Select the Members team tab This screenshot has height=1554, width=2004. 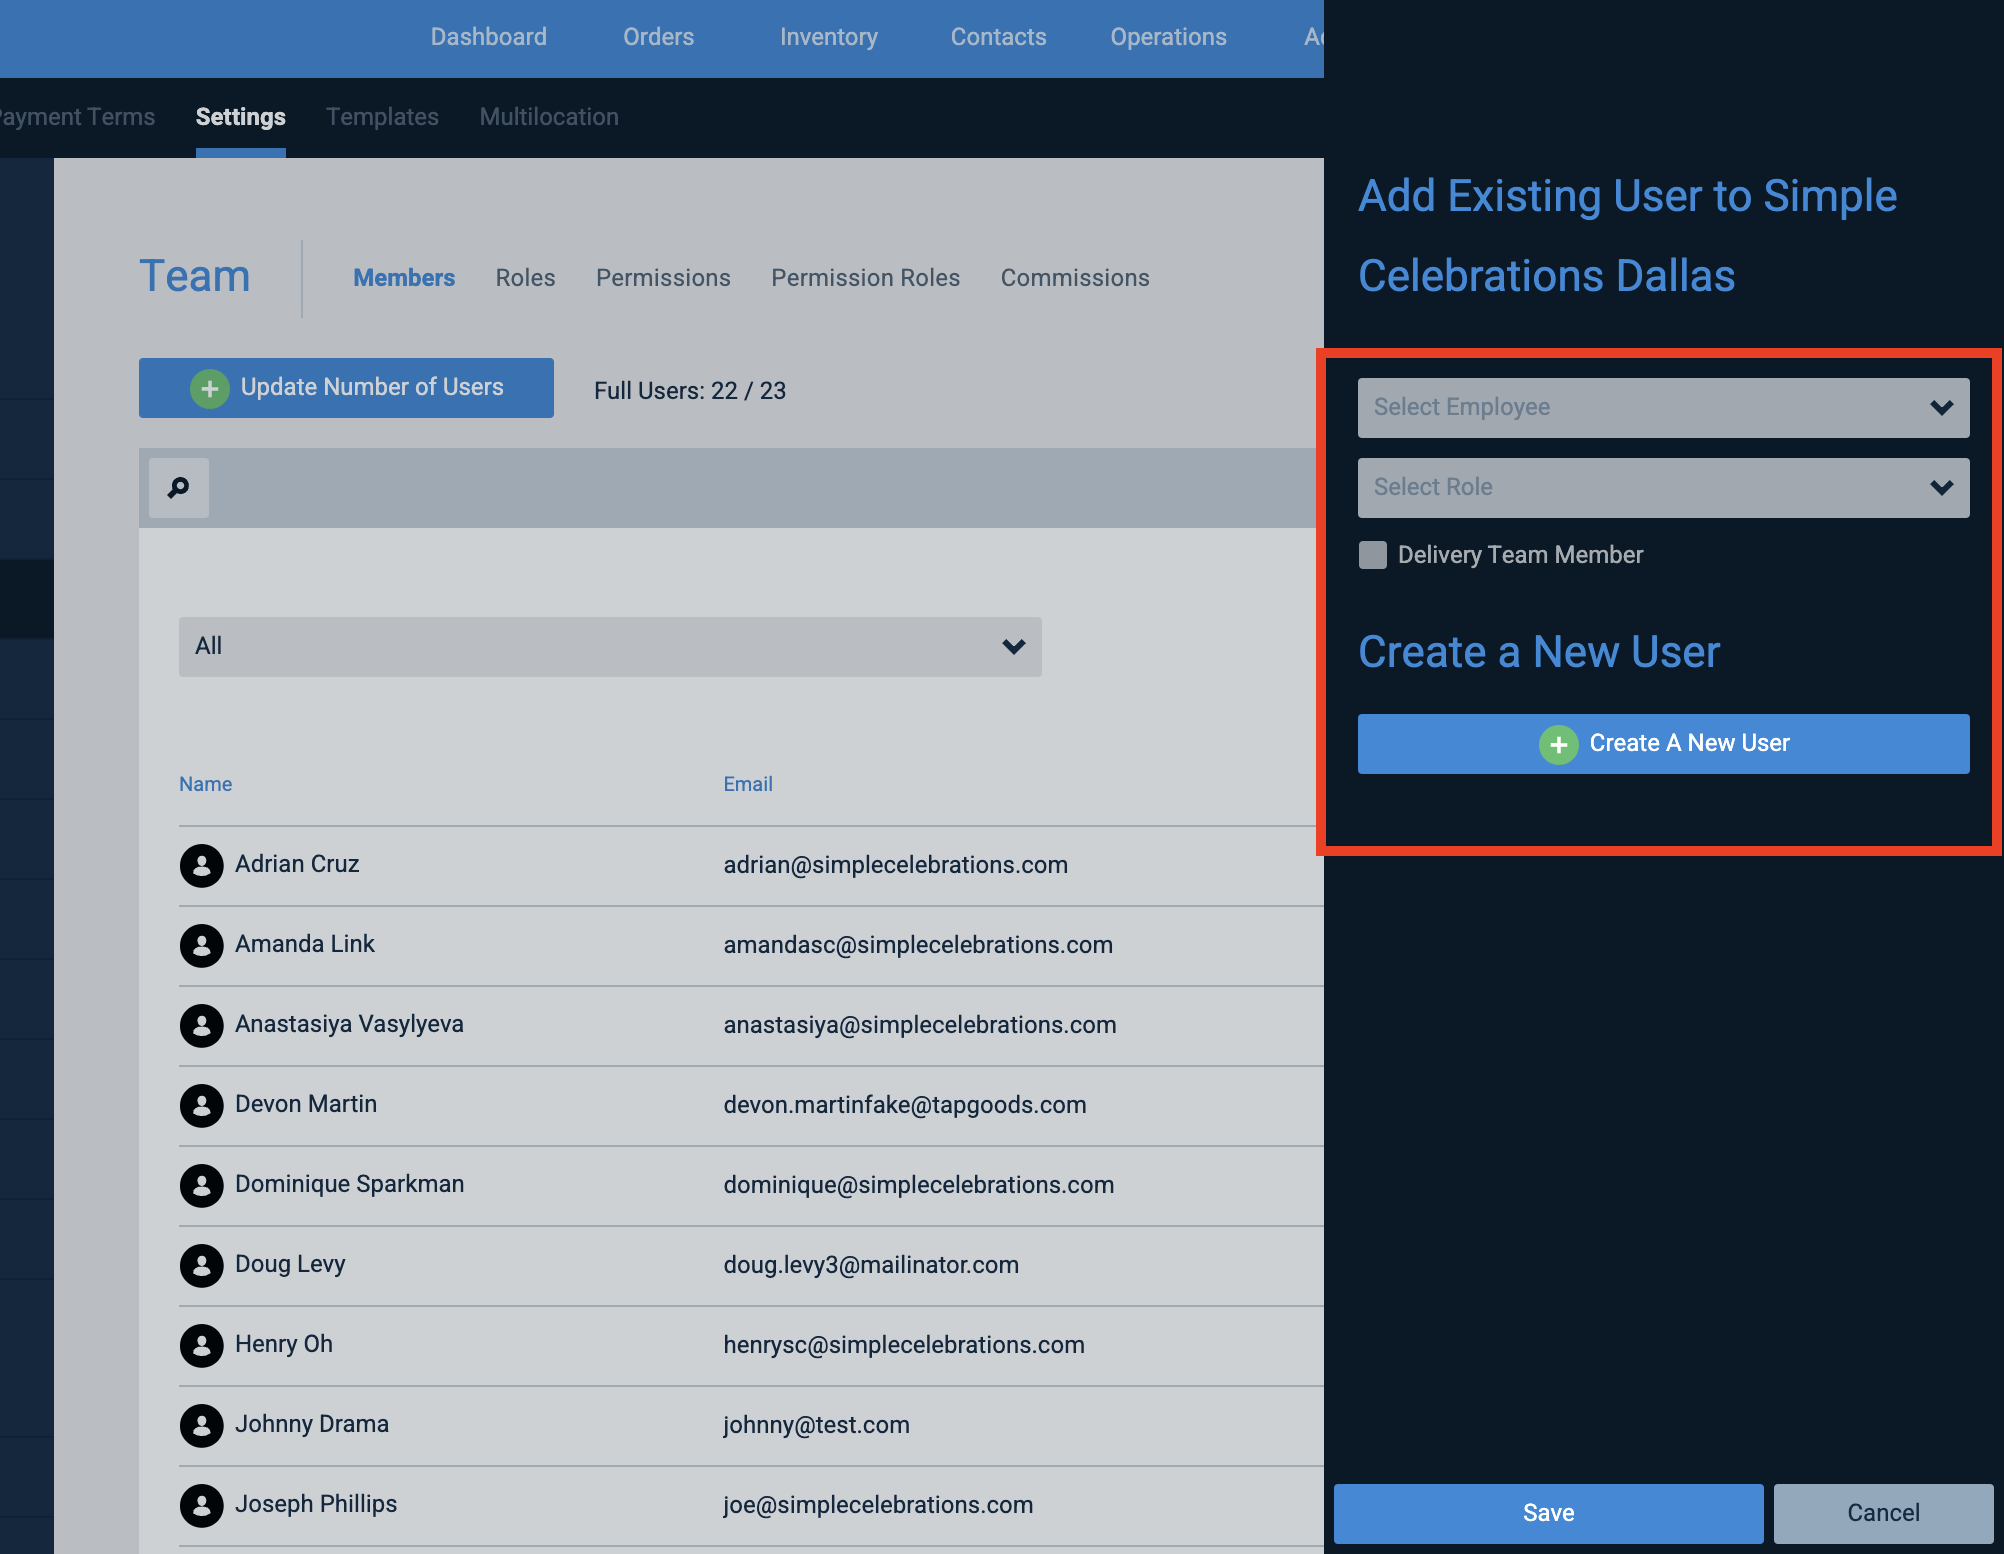[404, 278]
